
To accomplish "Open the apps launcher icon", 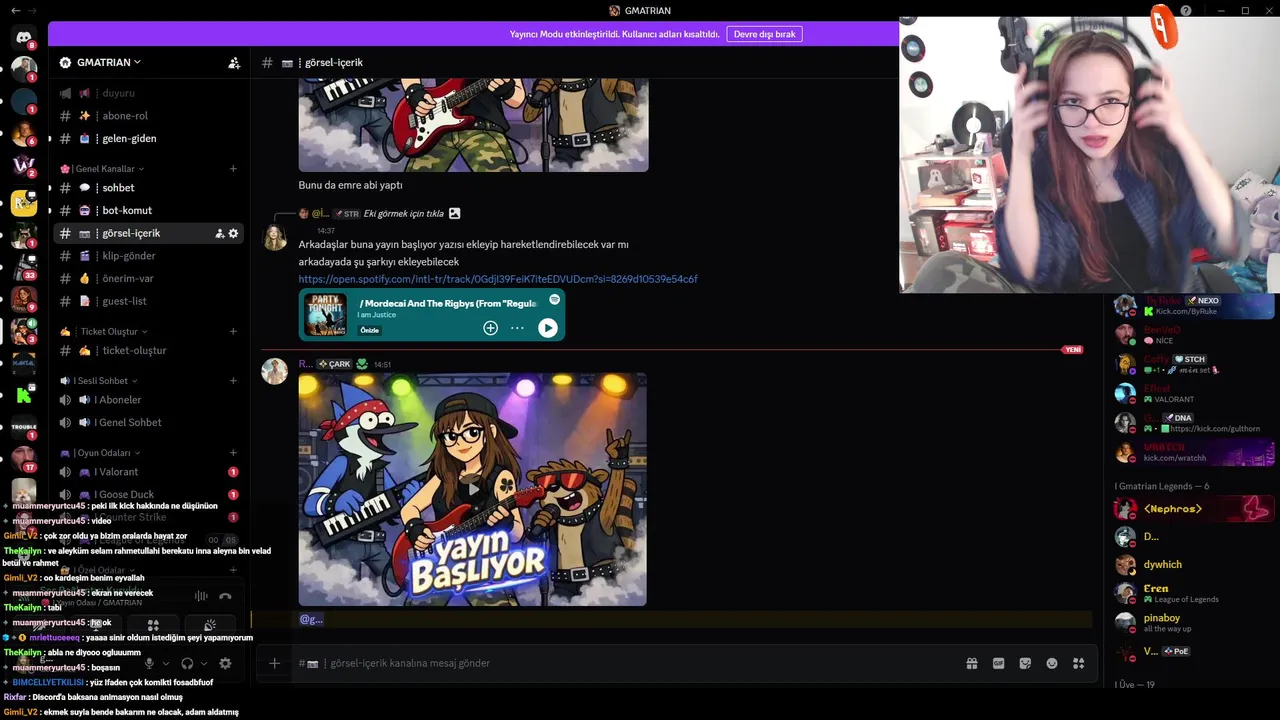I will [x=1078, y=663].
